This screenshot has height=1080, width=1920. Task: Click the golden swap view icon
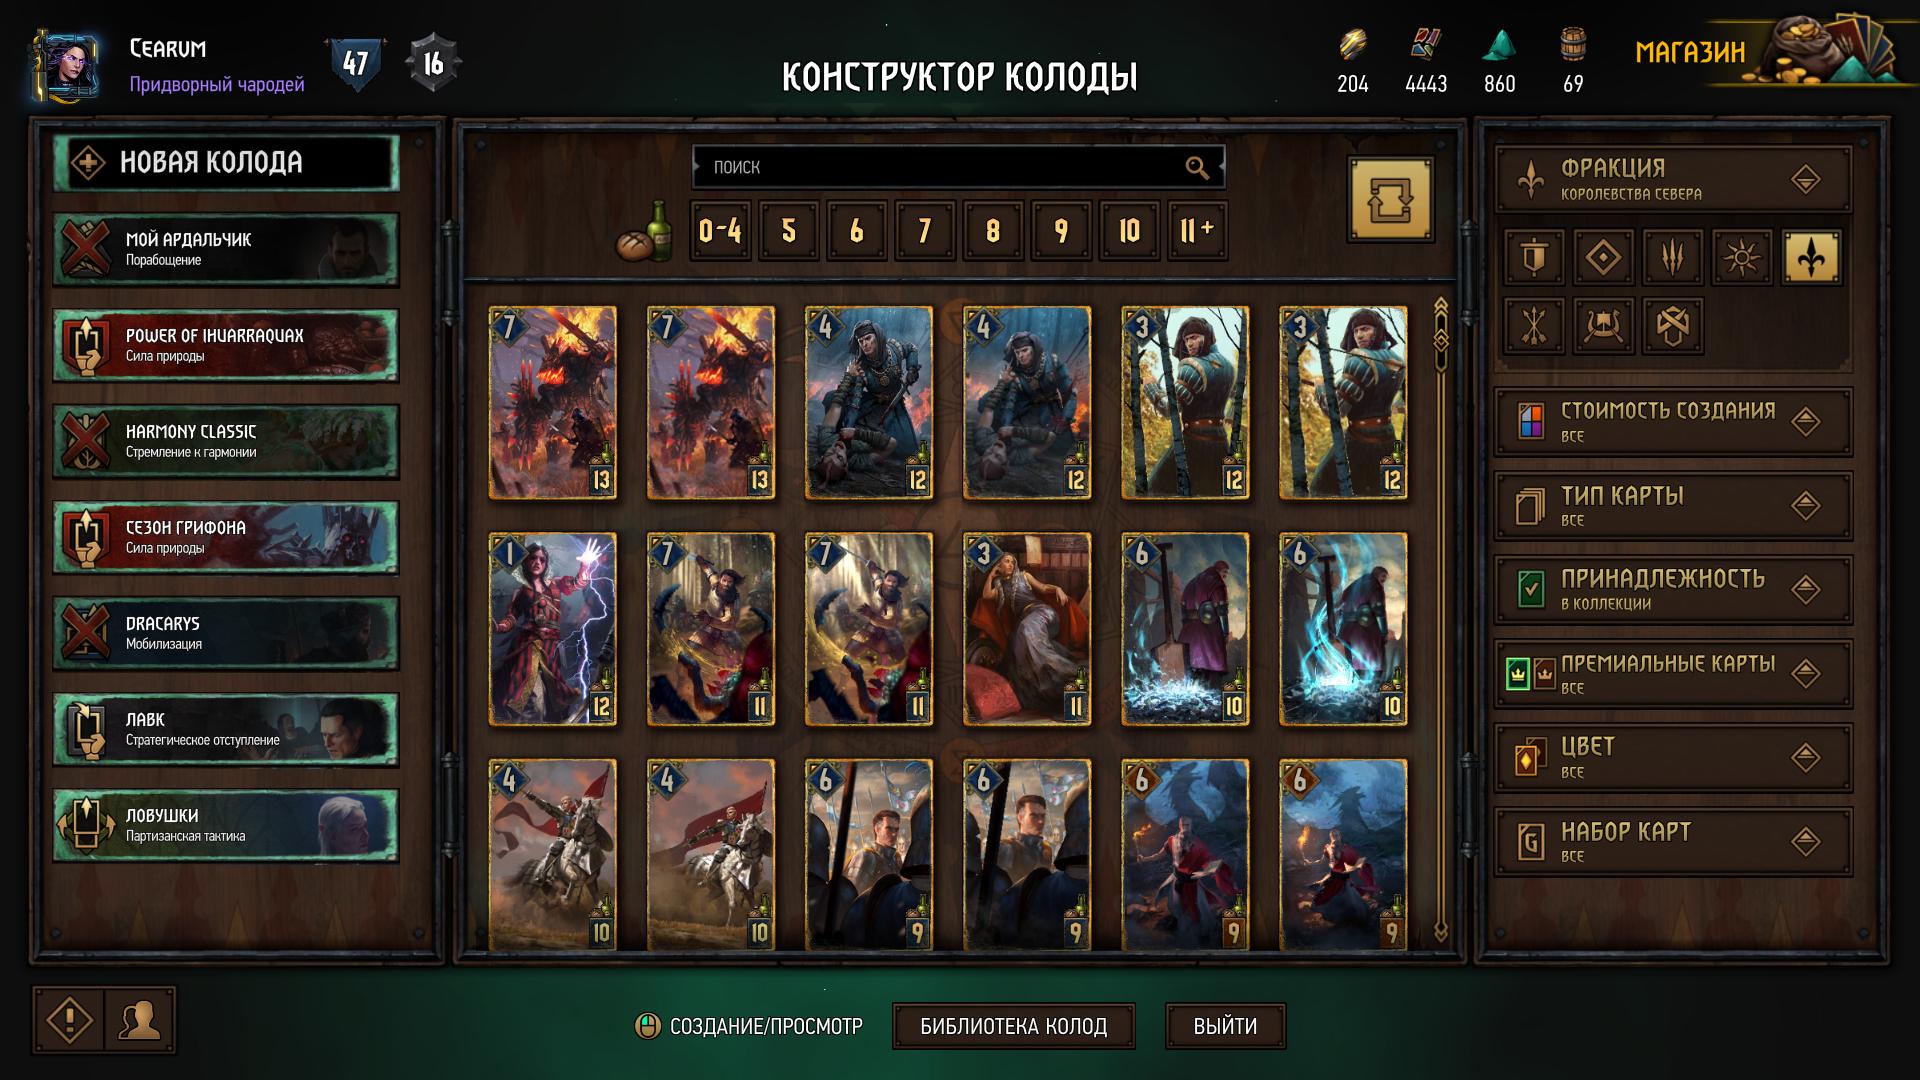coord(1390,200)
